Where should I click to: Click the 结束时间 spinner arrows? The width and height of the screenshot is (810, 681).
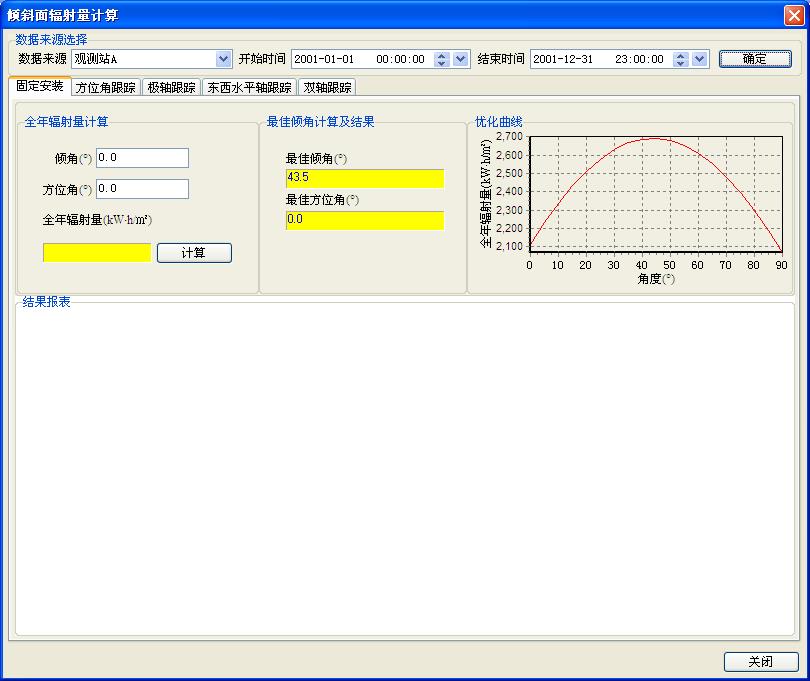click(680, 59)
